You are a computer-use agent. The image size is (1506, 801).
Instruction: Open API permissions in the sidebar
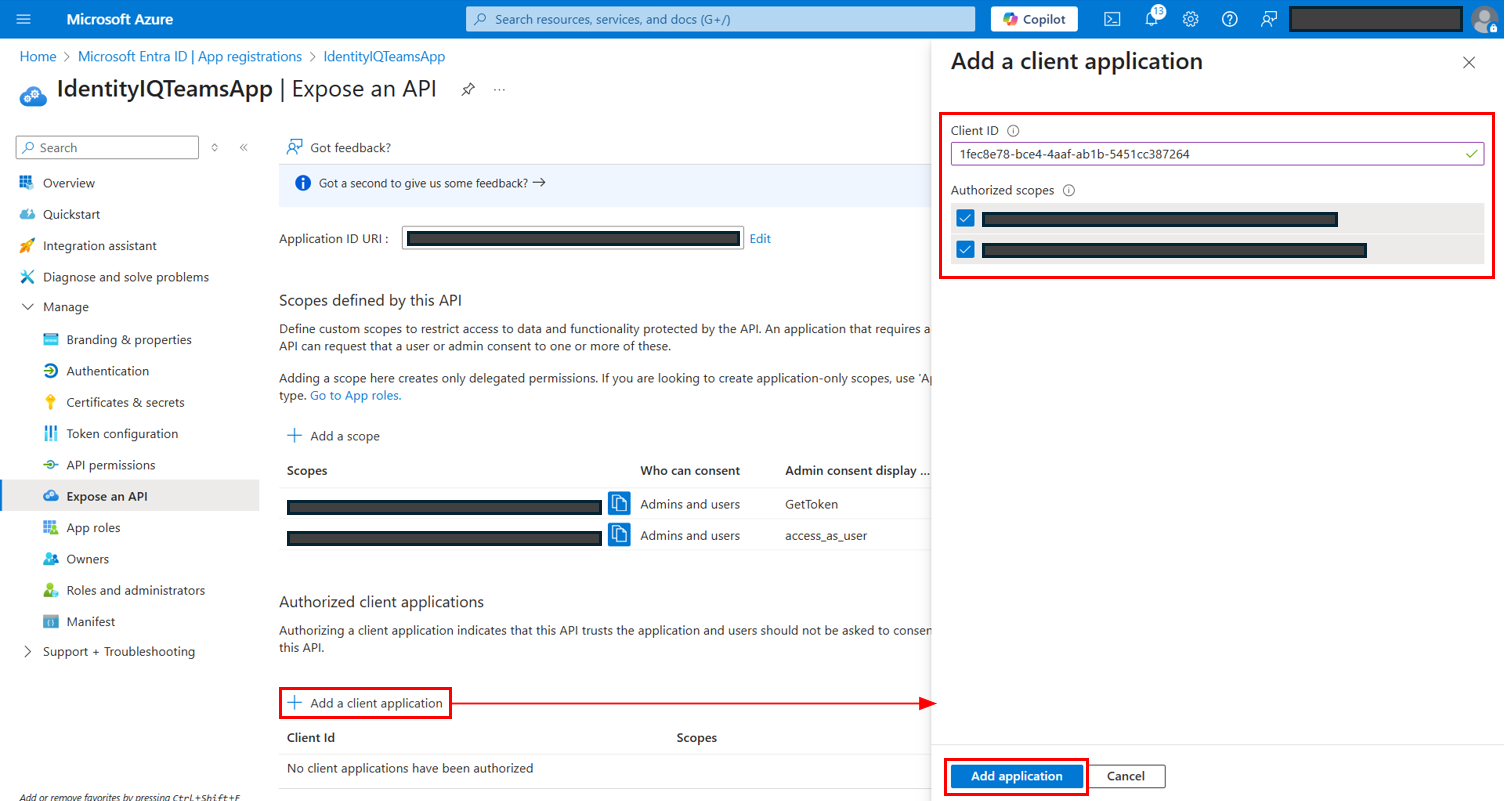[110, 465]
